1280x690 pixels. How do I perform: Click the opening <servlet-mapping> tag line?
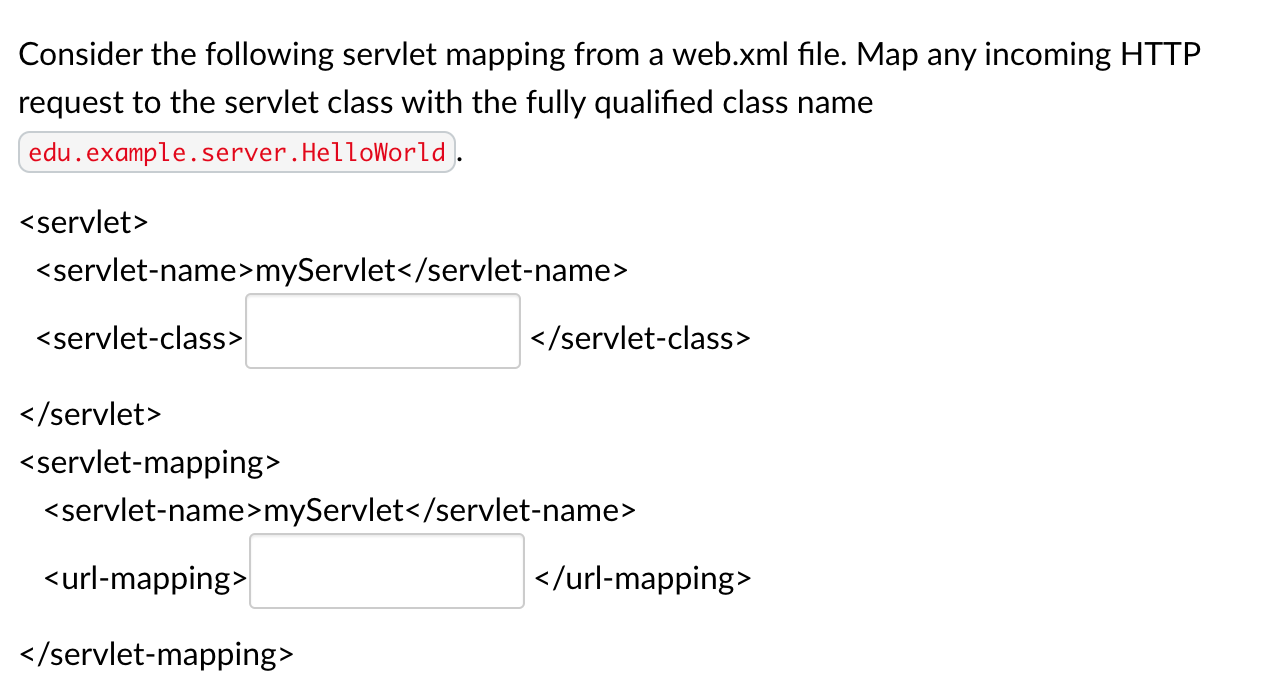point(150,463)
